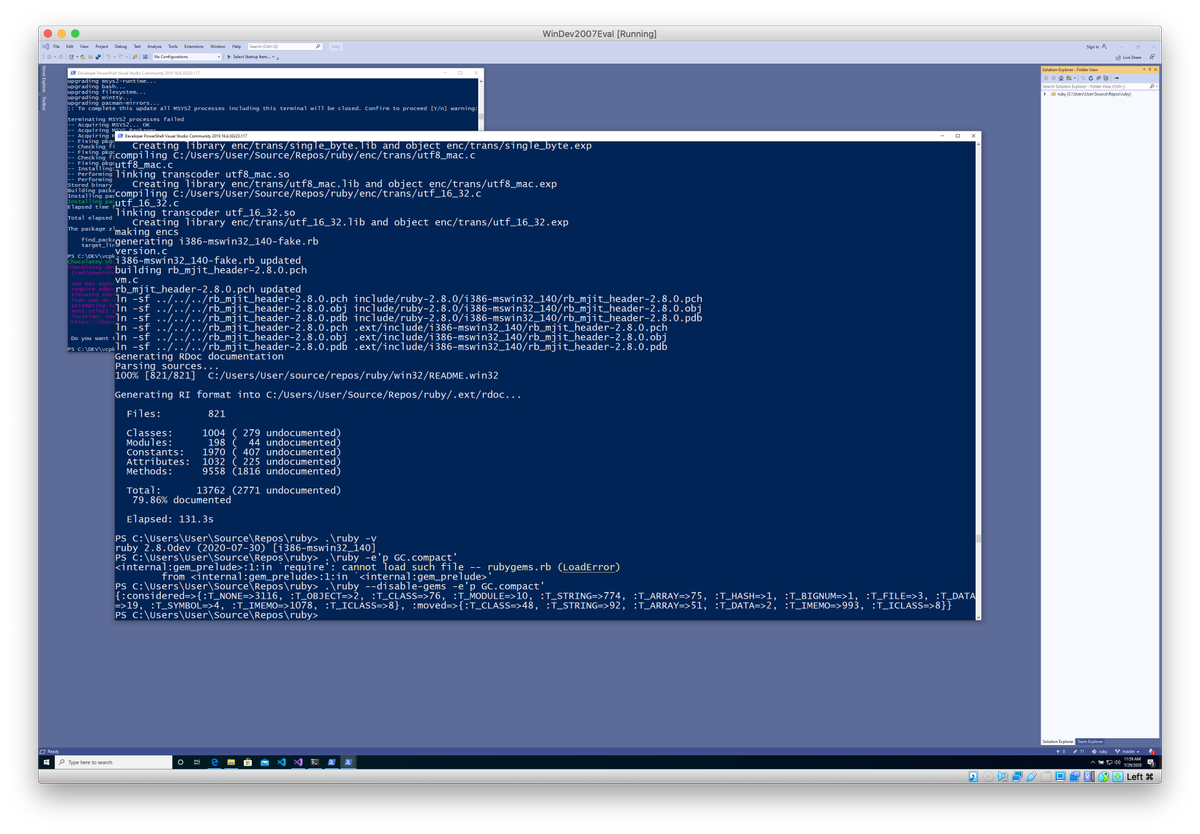Viewport: 1200px width, 834px height.
Task: Open the Microsoft Store from the taskbar
Action: 247,762
